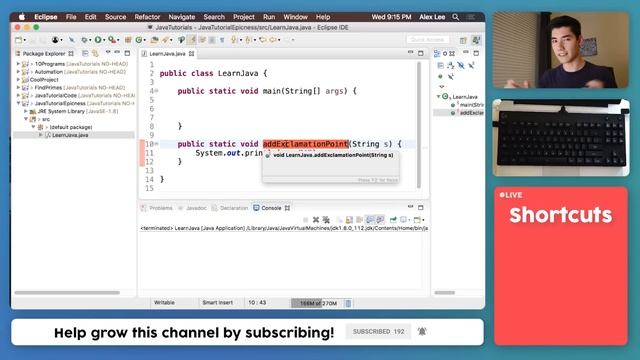
Task: Click Collapse All in Package Explorer
Action: tap(85, 53)
